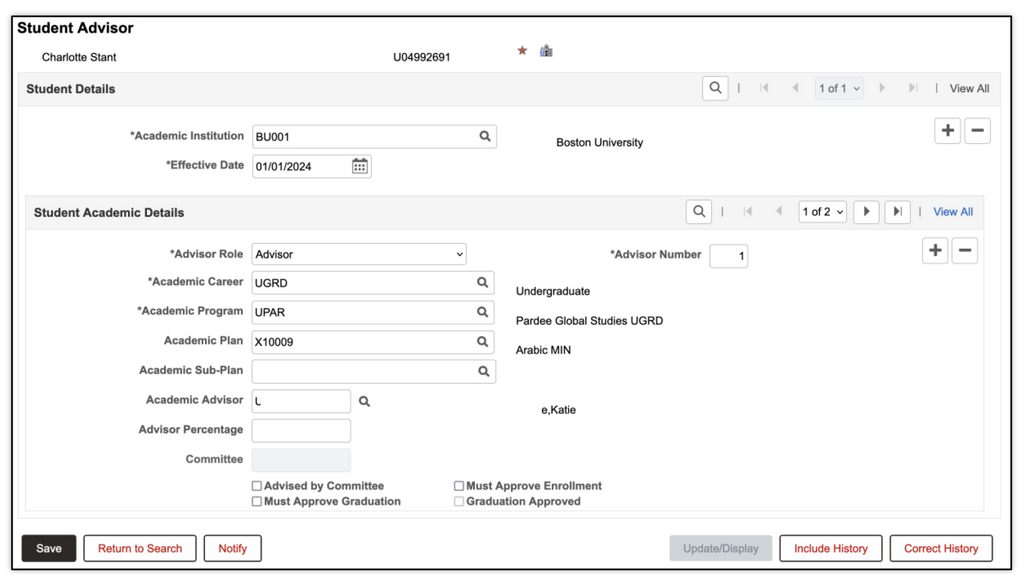
Task: Click the Committee field
Action: point(301,460)
